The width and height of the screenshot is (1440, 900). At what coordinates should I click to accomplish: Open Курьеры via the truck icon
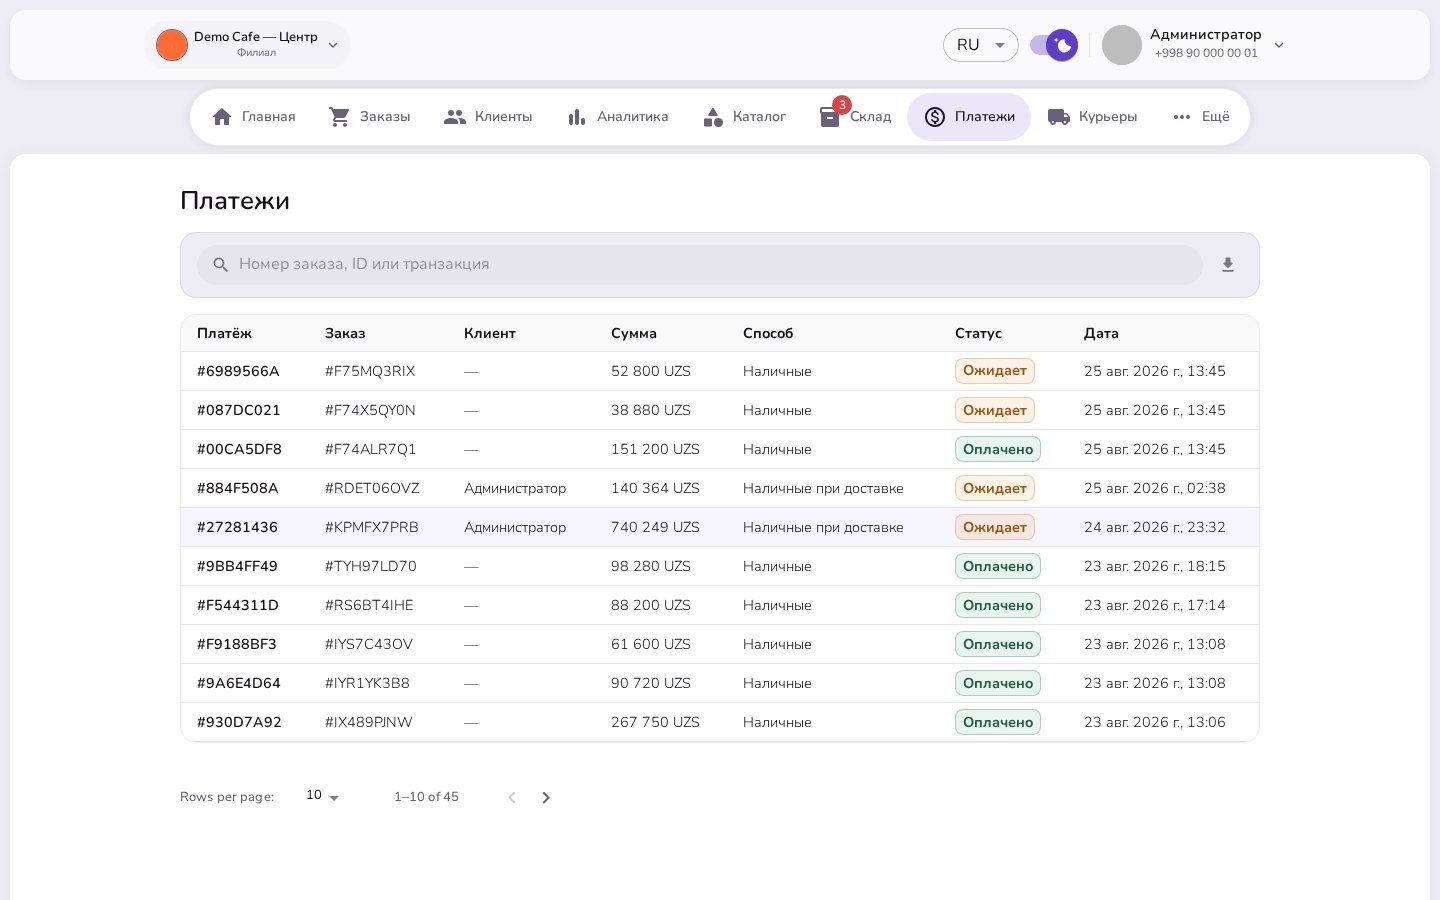point(1059,117)
